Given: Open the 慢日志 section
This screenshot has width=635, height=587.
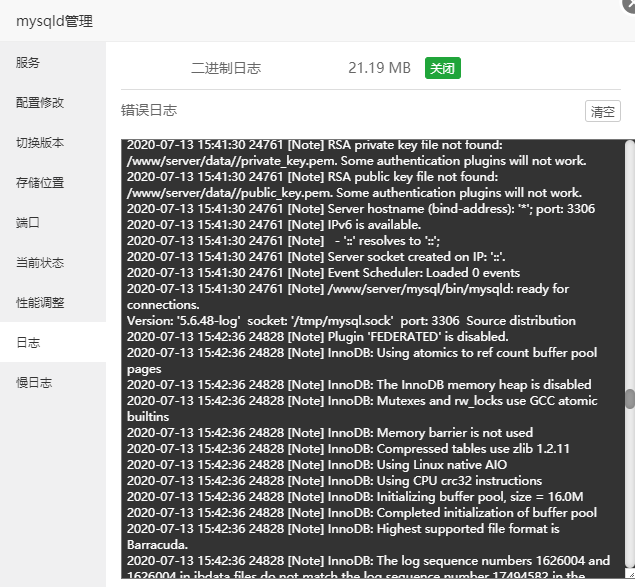Looking at the screenshot, I should pyautogui.click(x=53, y=382).
